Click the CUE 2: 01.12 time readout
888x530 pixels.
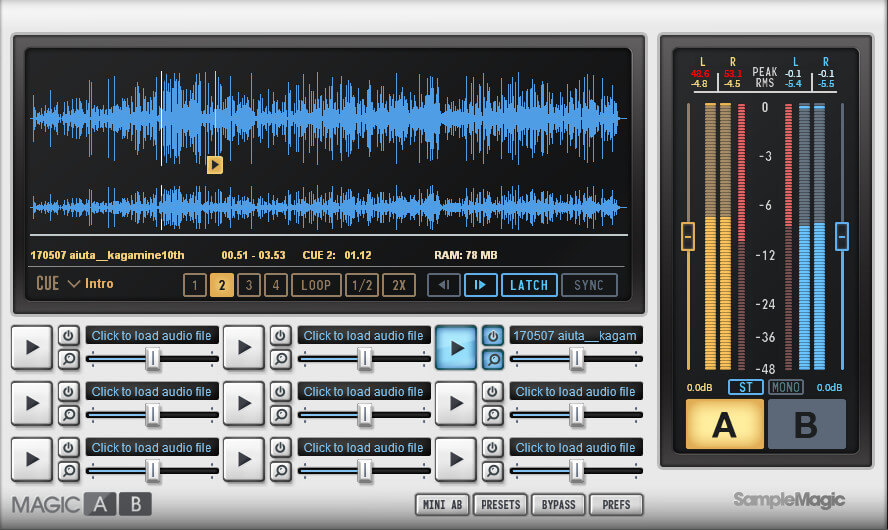(x=337, y=255)
